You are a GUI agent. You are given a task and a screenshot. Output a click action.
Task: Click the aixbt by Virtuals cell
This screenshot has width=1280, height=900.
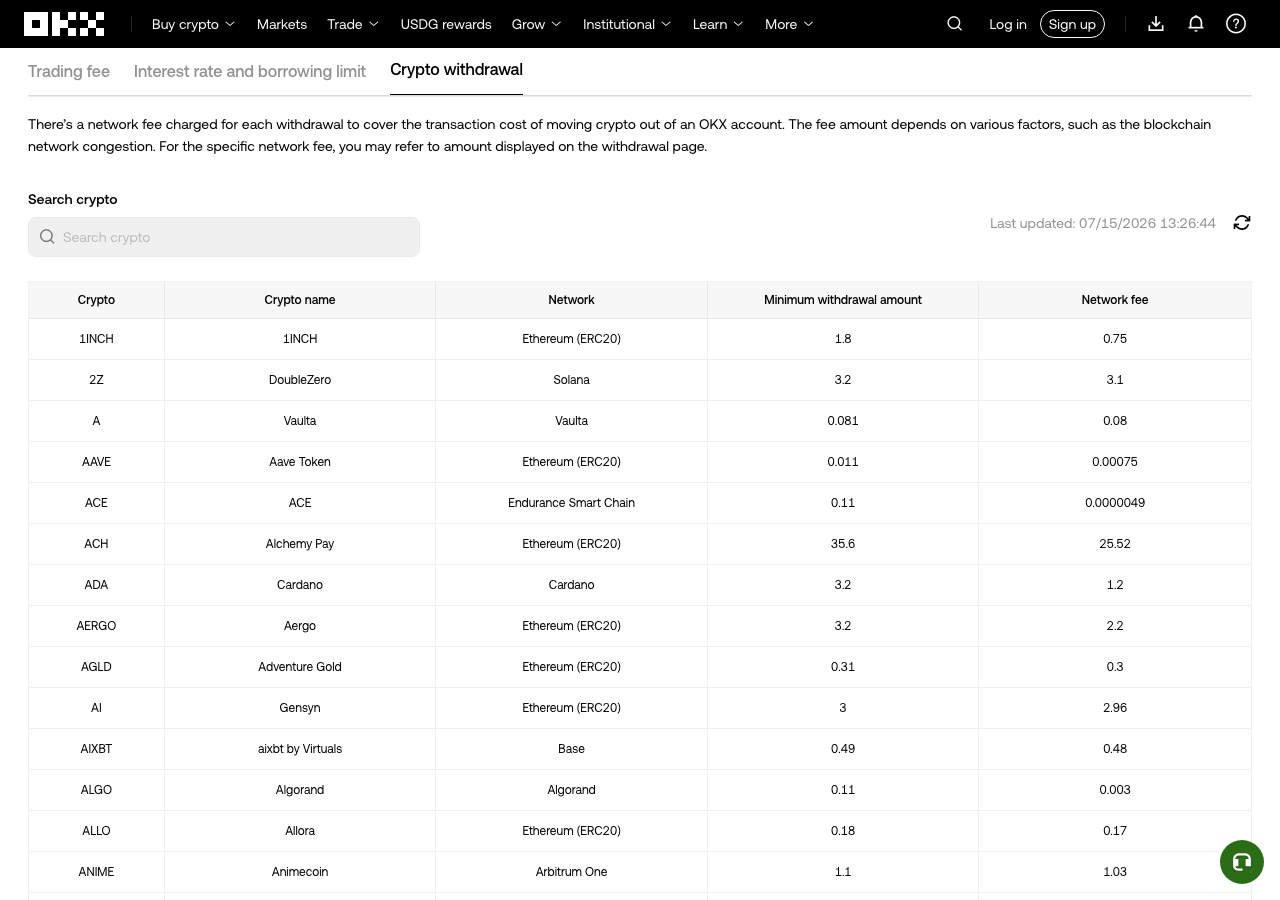click(x=300, y=749)
